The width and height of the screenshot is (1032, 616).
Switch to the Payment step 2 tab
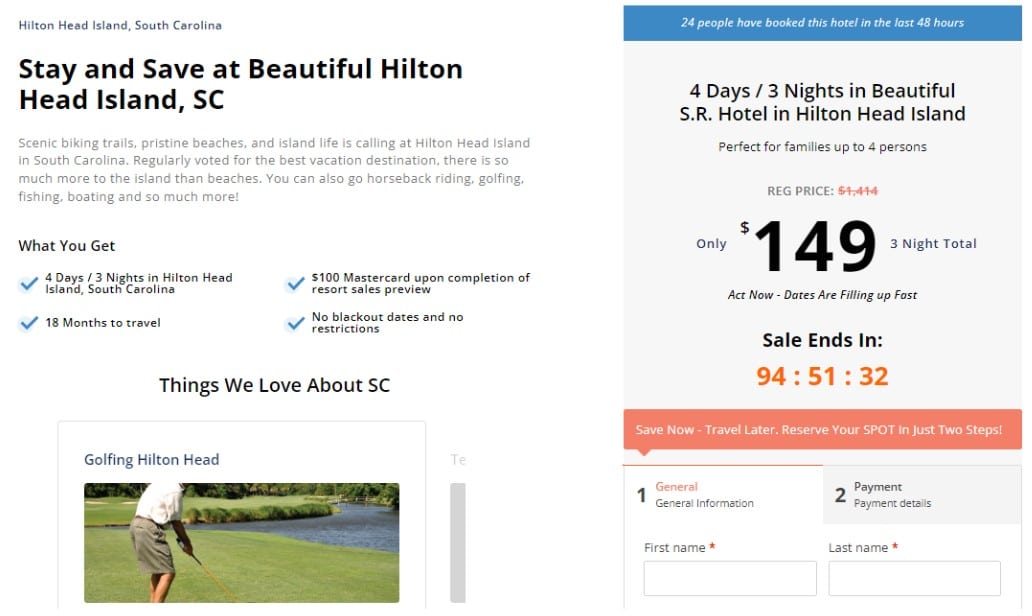pyautogui.click(x=922, y=495)
